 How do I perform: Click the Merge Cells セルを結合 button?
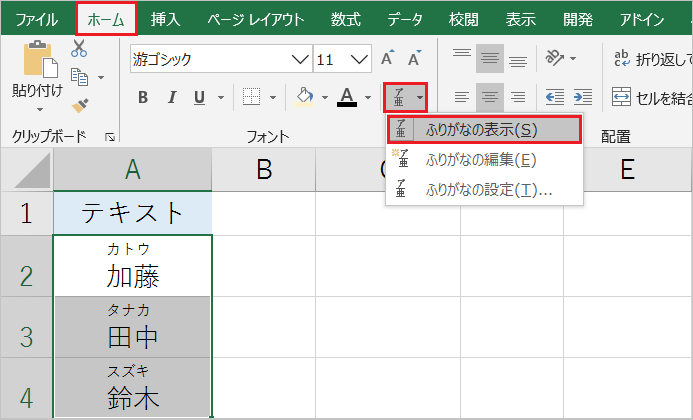[x=652, y=98]
